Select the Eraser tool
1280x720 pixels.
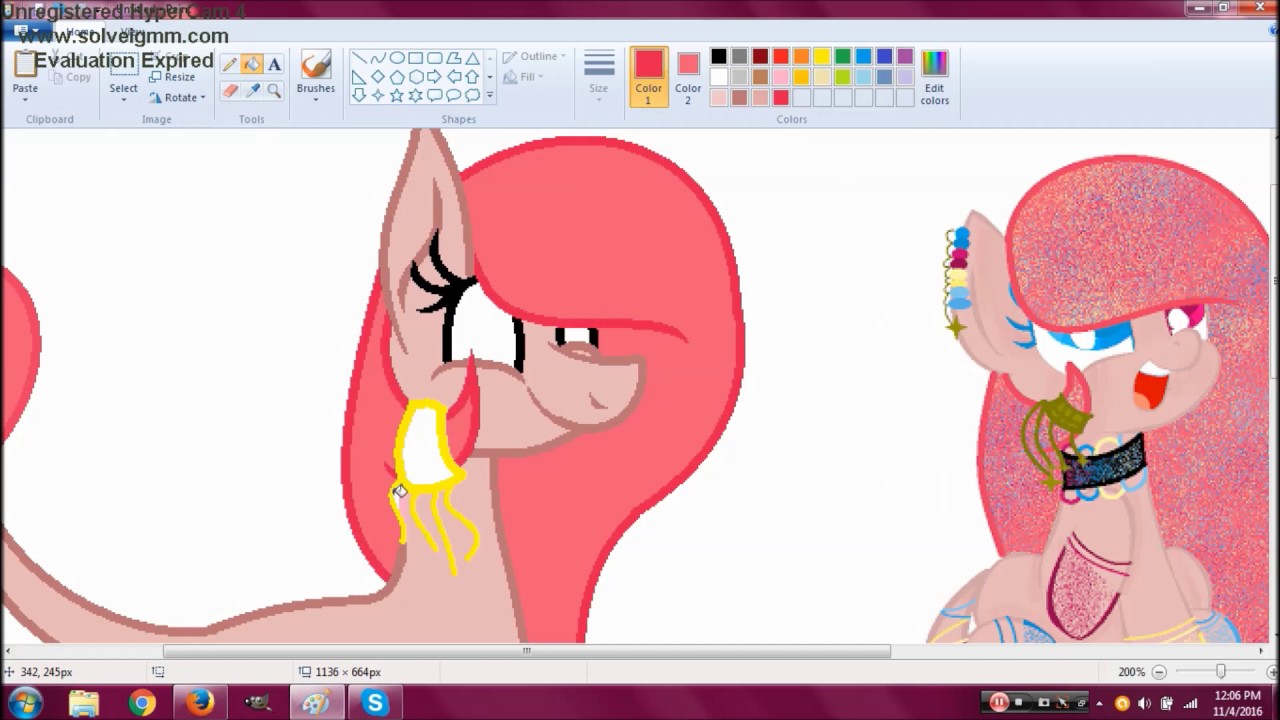tap(230, 91)
